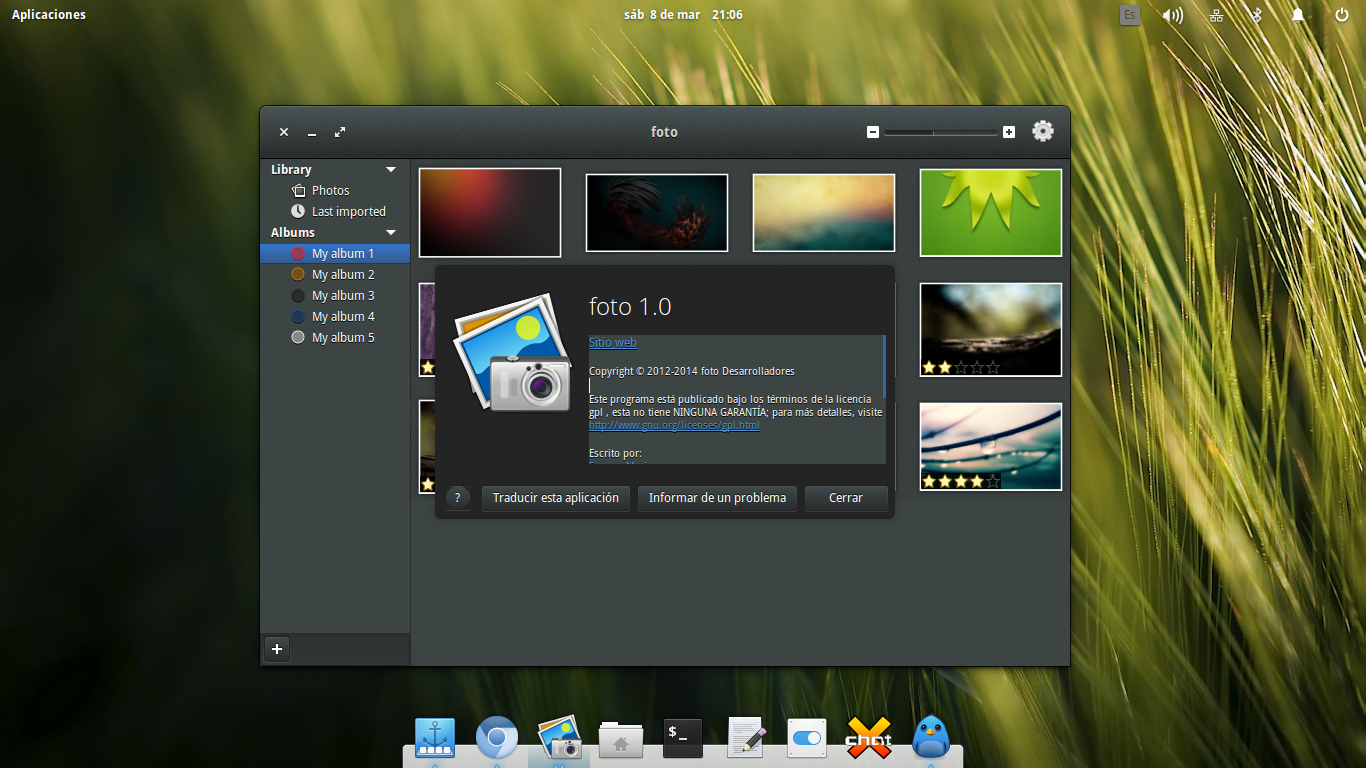The image size is (1366, 768).
Task: Collapse the Albums section arrow
Action: coord(391,233)
